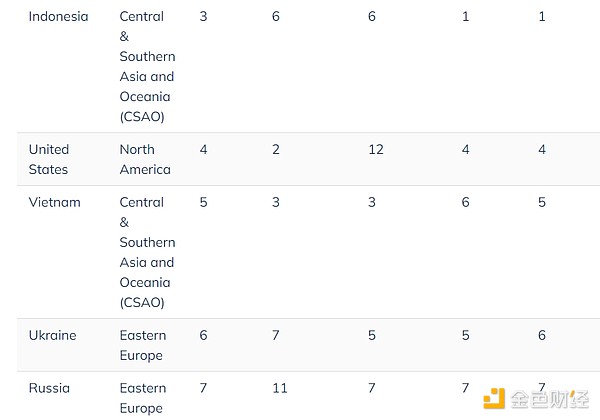Select the value 7 in Ukraine row

coord(276,335)
